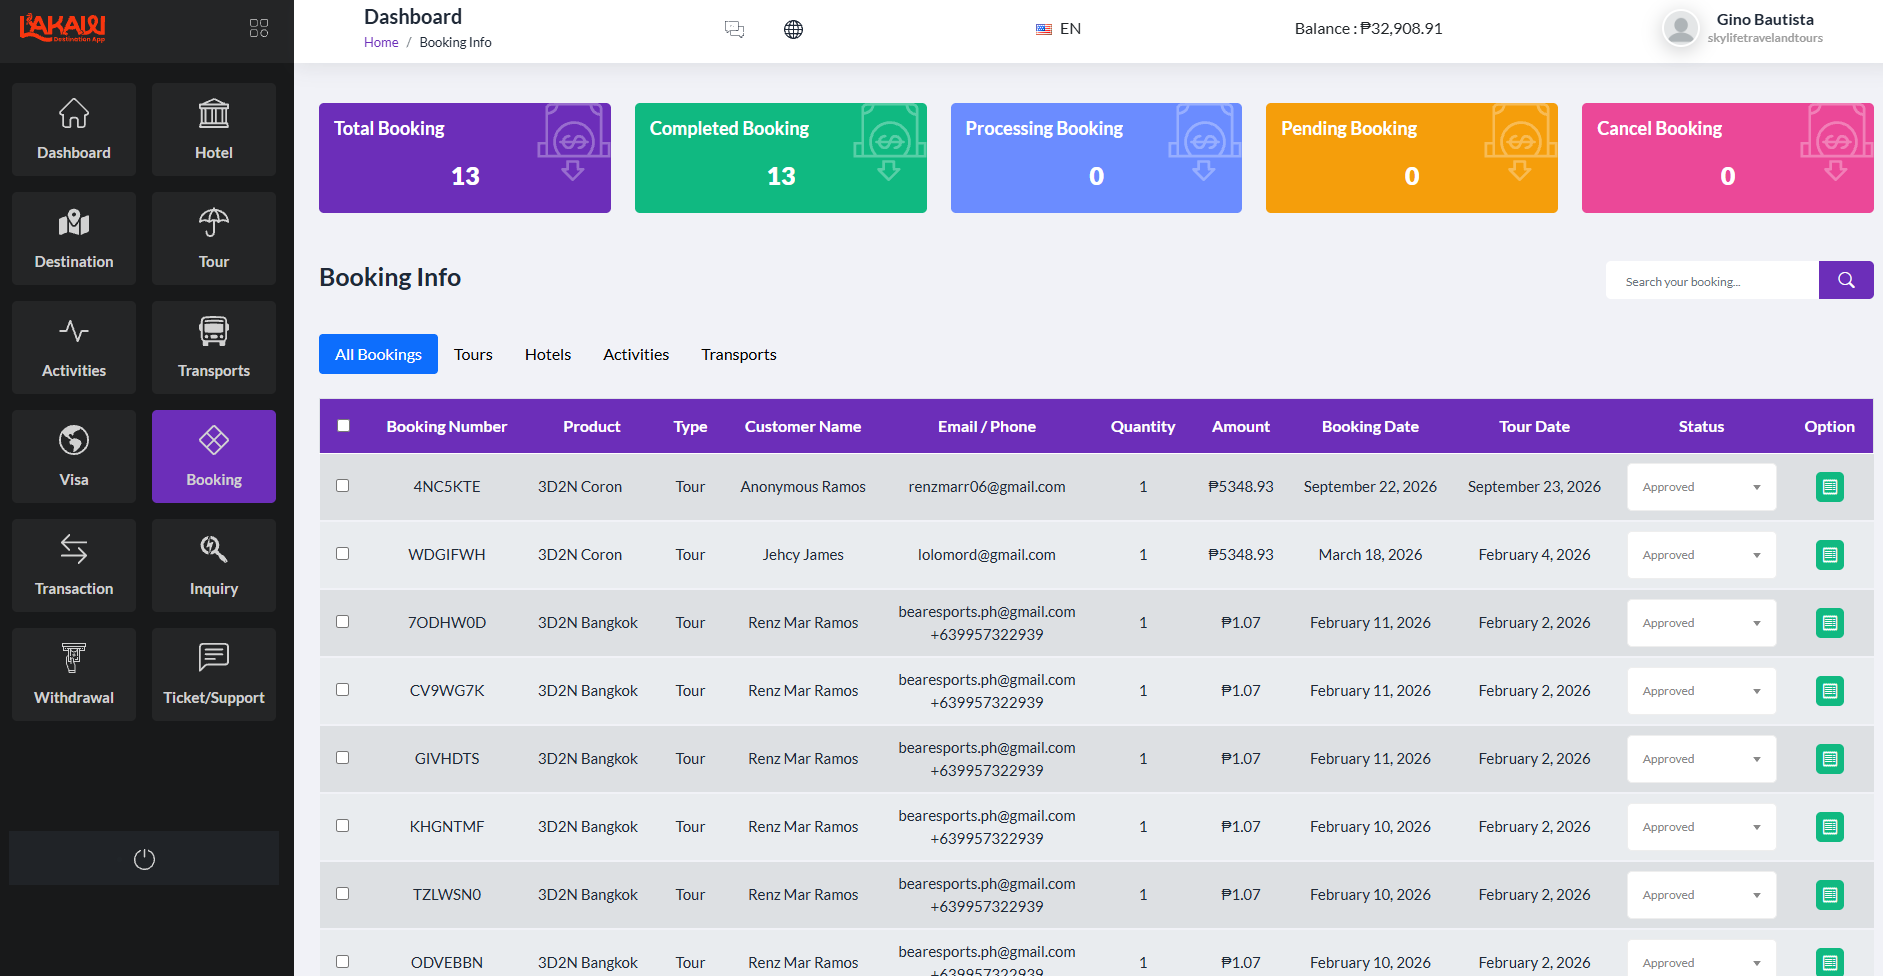The image size is (1883, 976).
Task: Open status dropdown for booking 7ODHW0D
Action: (1701, 623)
